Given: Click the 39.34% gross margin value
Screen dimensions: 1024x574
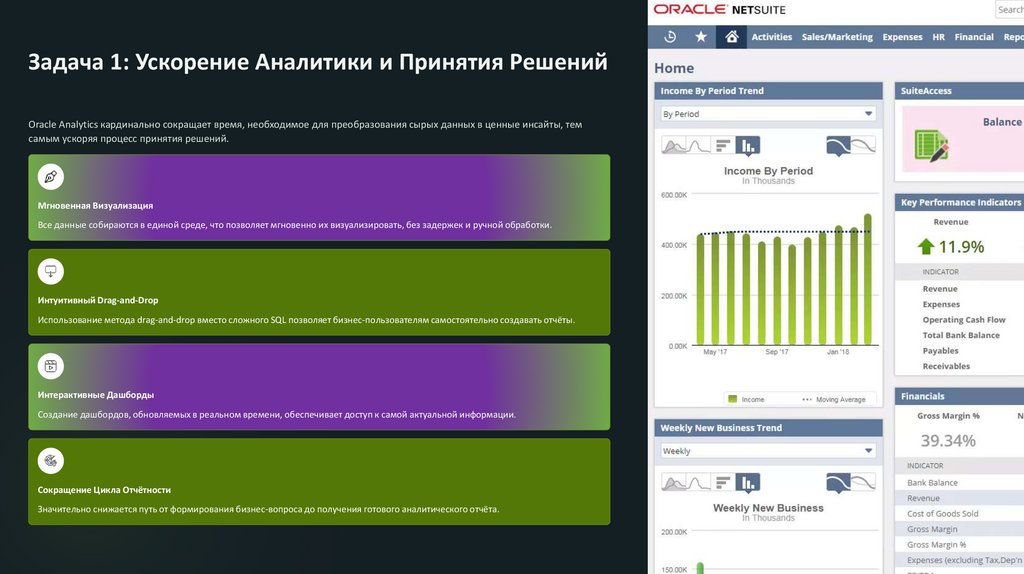Looking at the screenshot, I should [x=948, y=441].
